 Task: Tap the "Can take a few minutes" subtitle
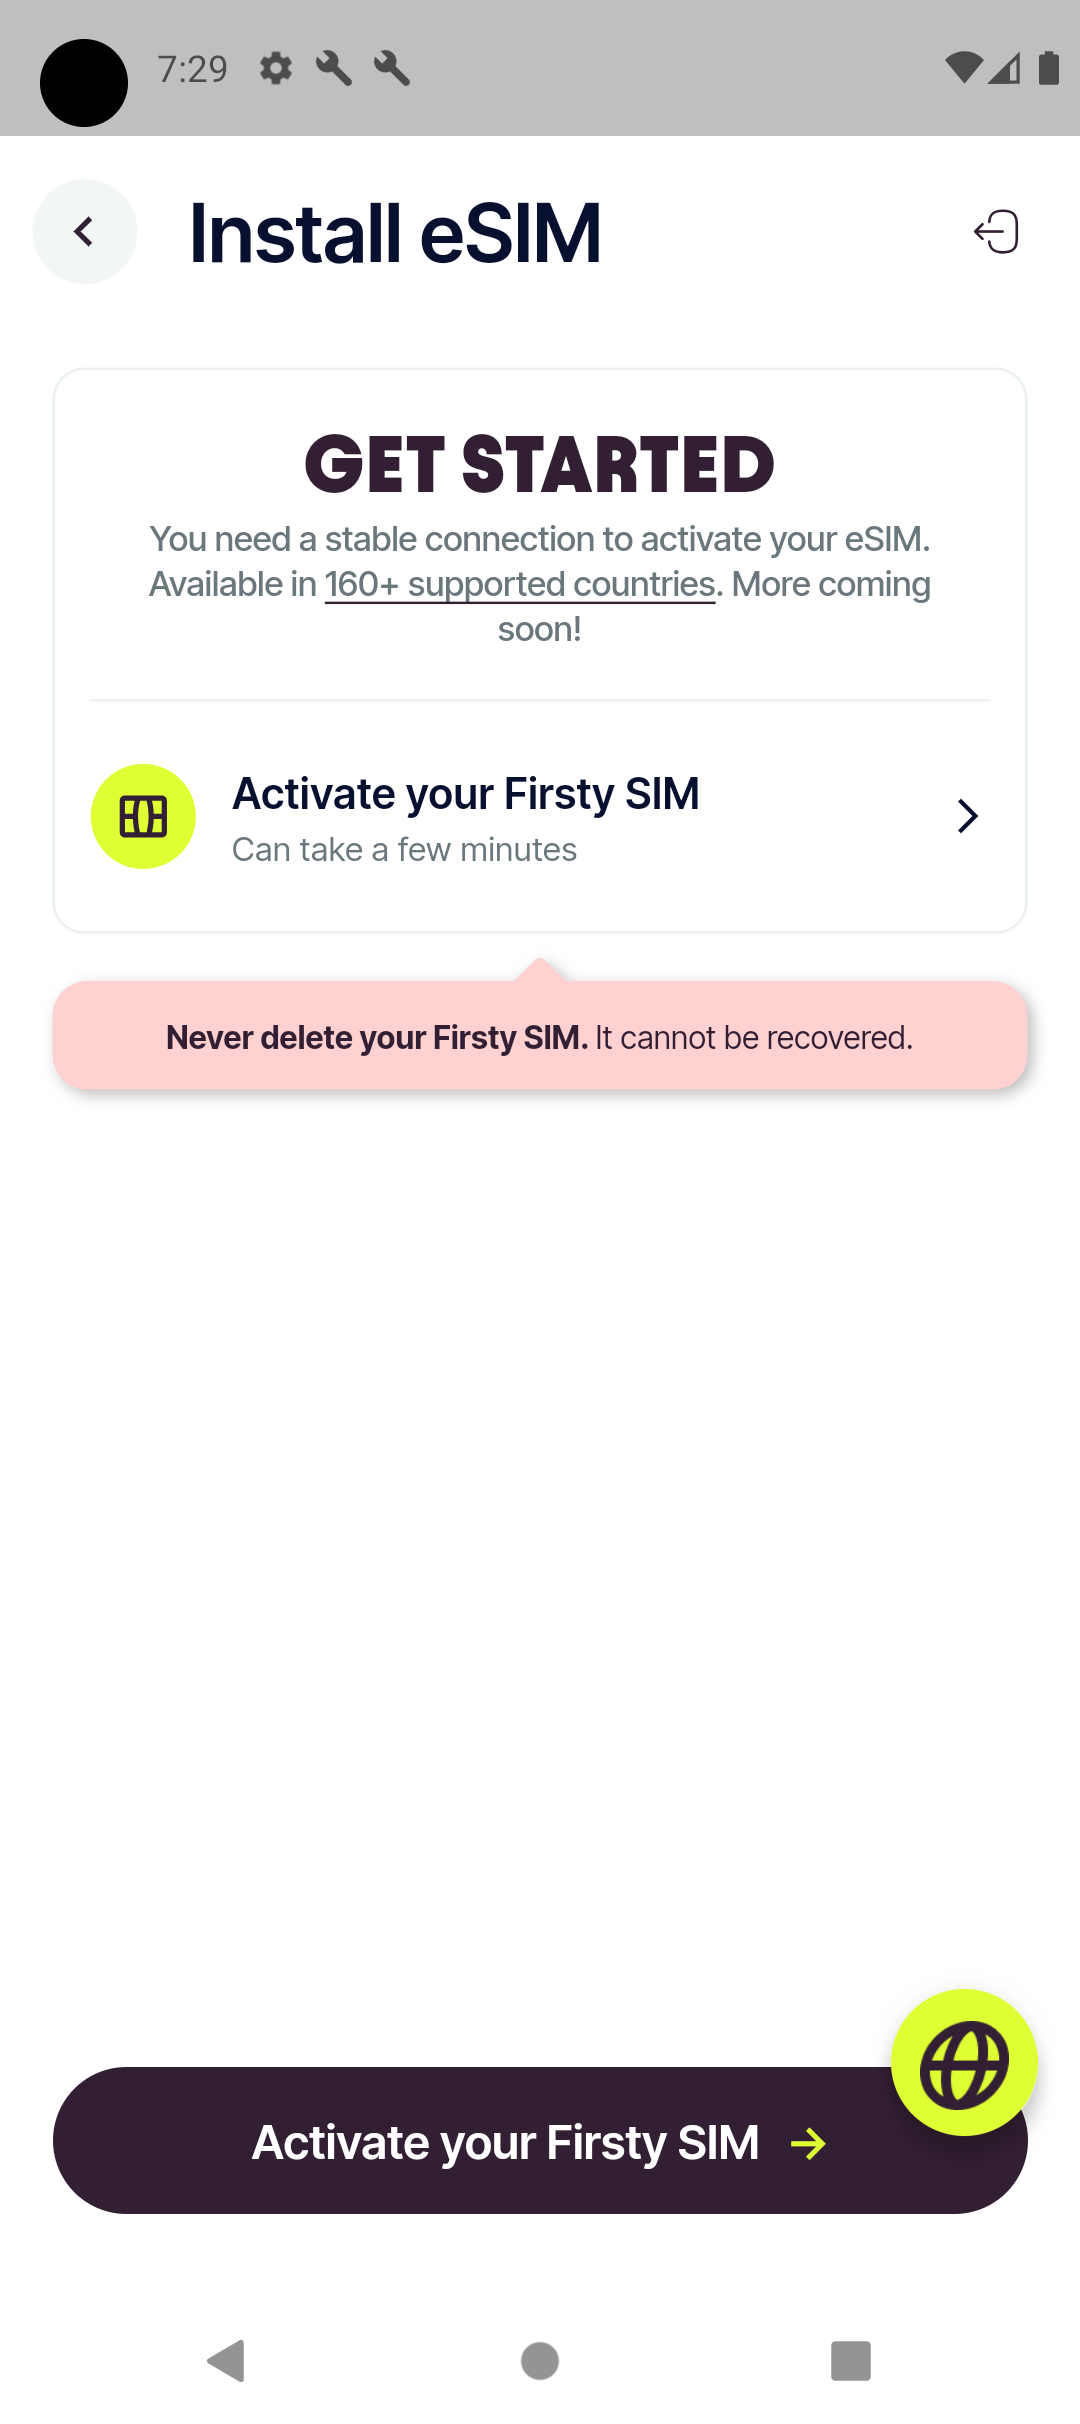[404, 850]
